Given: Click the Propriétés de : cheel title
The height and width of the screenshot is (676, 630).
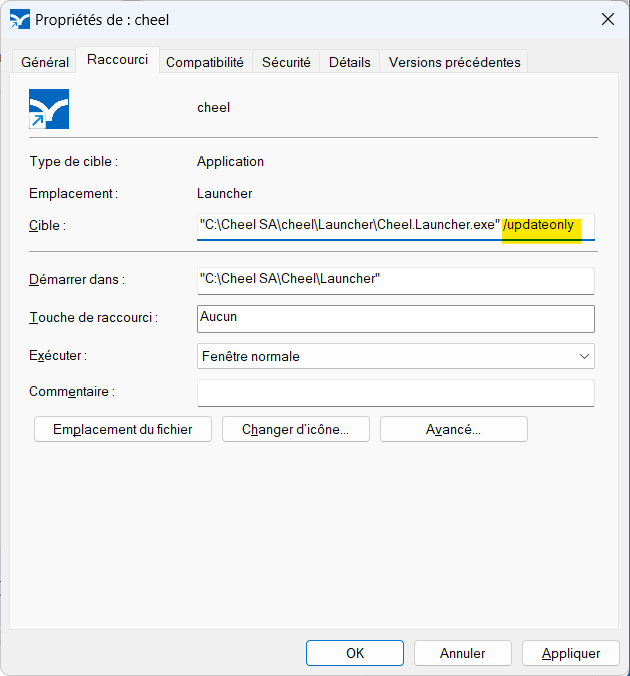Looking at the screenshot, I should pos(102,20).
